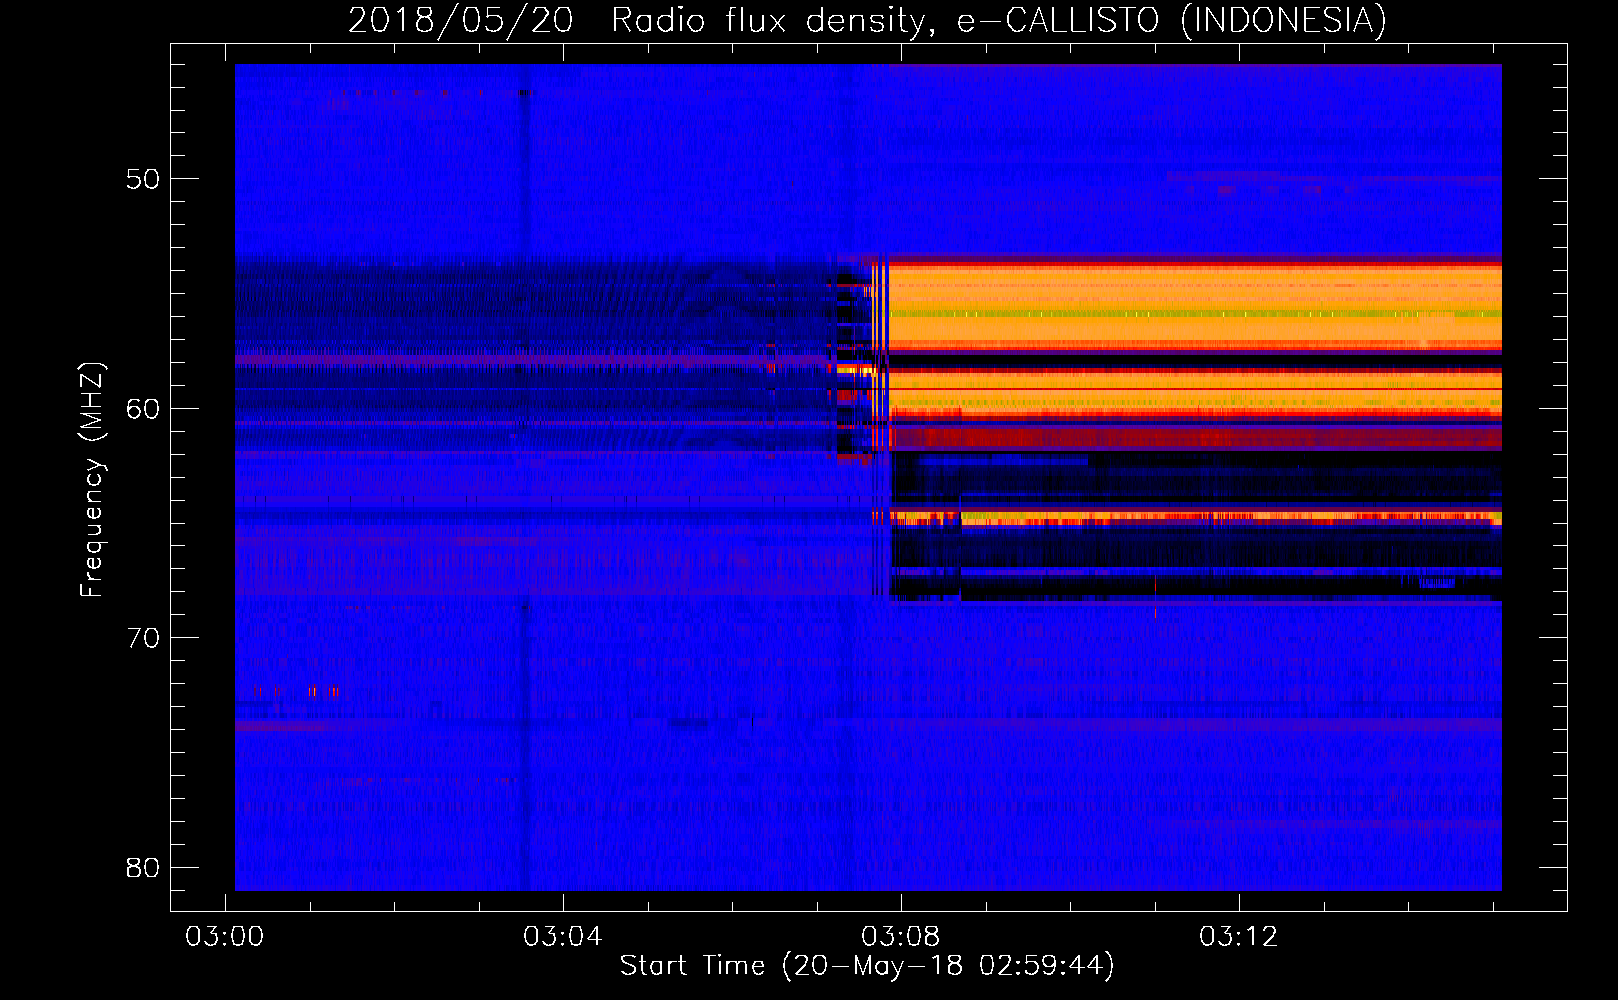This screenshot has height=1000, width=1618.
Task: Click the 70 frequency axis label
Action: click(143, 638)
